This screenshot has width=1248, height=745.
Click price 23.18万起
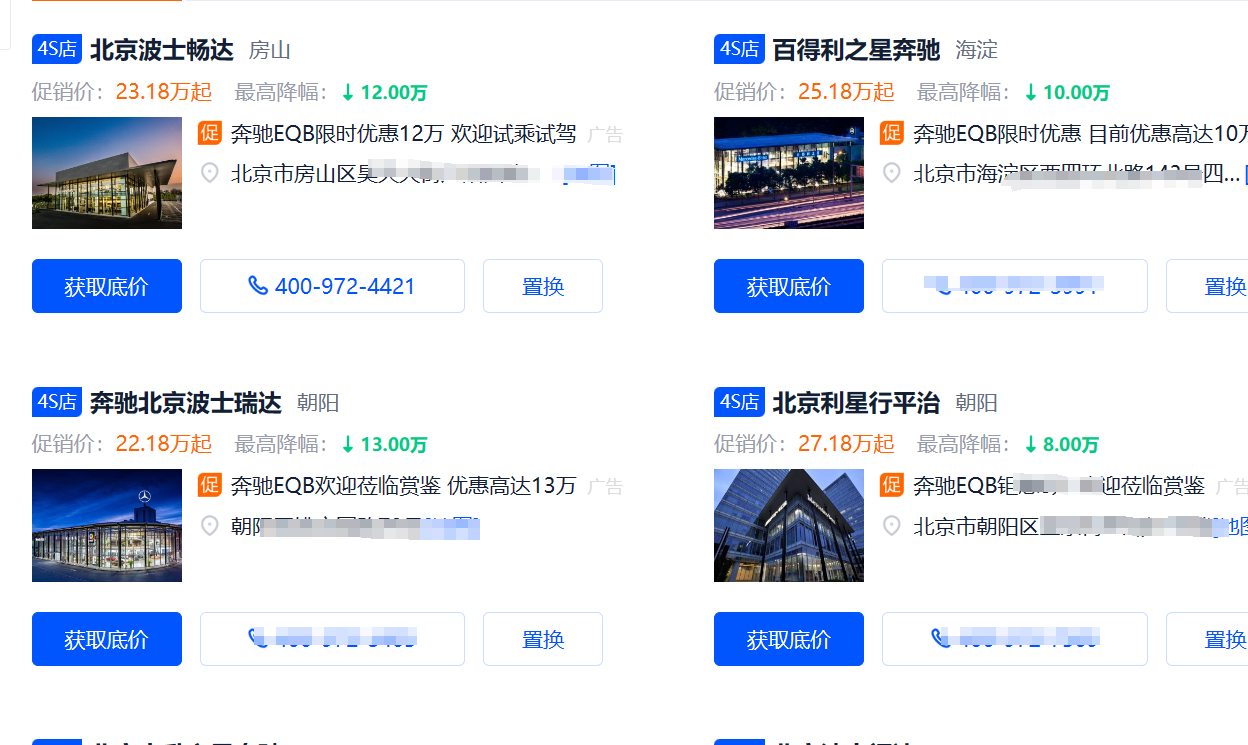164,92
